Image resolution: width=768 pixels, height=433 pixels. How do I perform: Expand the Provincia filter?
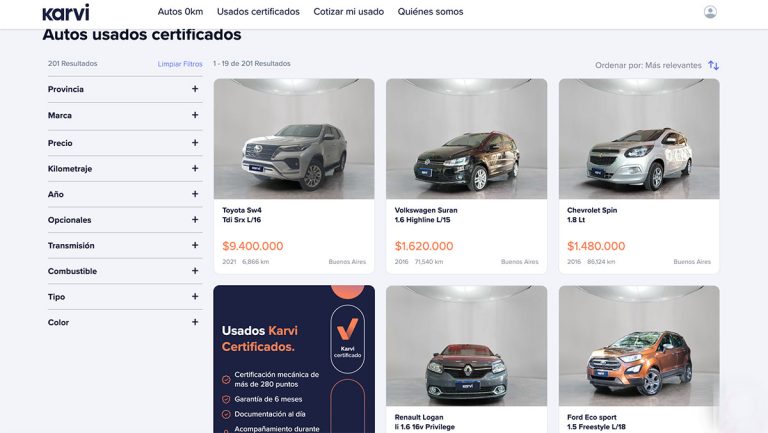[x=195, y=89]
